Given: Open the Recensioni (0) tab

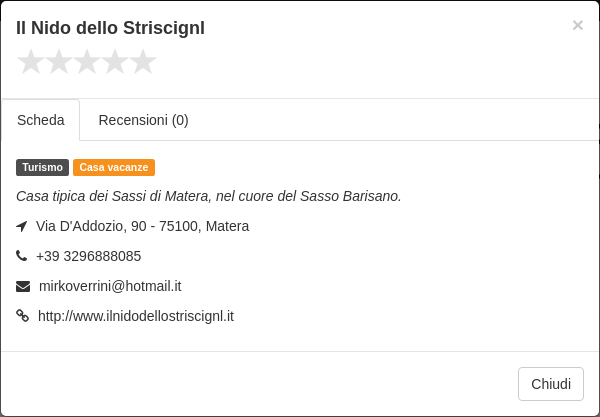Looking at the screenshot, I should point(143,120).
